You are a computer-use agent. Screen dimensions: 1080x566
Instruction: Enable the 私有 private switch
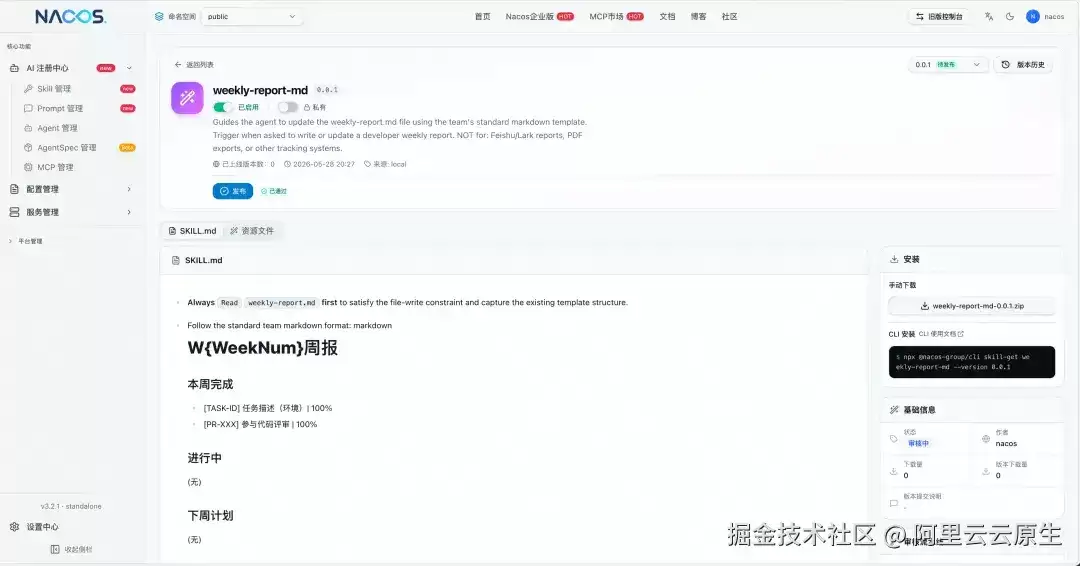click(x=288, y=107)
